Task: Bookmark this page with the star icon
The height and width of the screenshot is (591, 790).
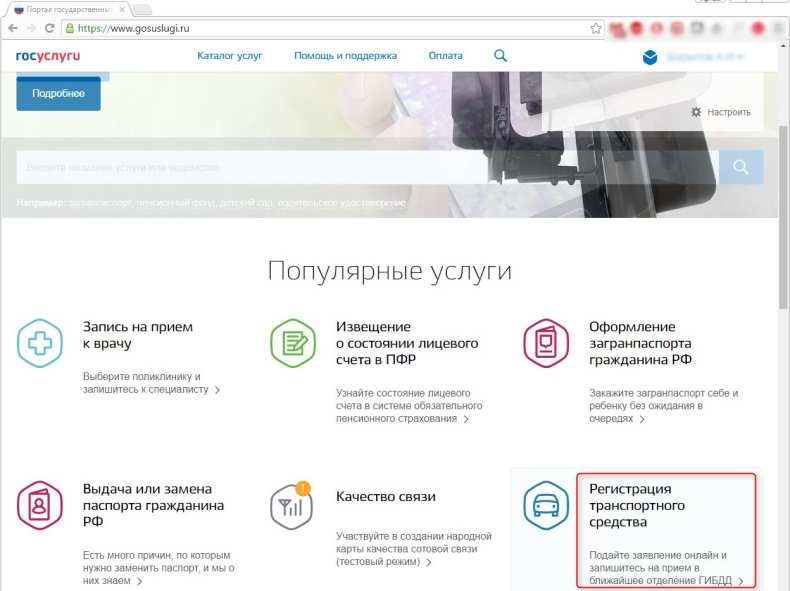Action: click(x=596, y=28)
